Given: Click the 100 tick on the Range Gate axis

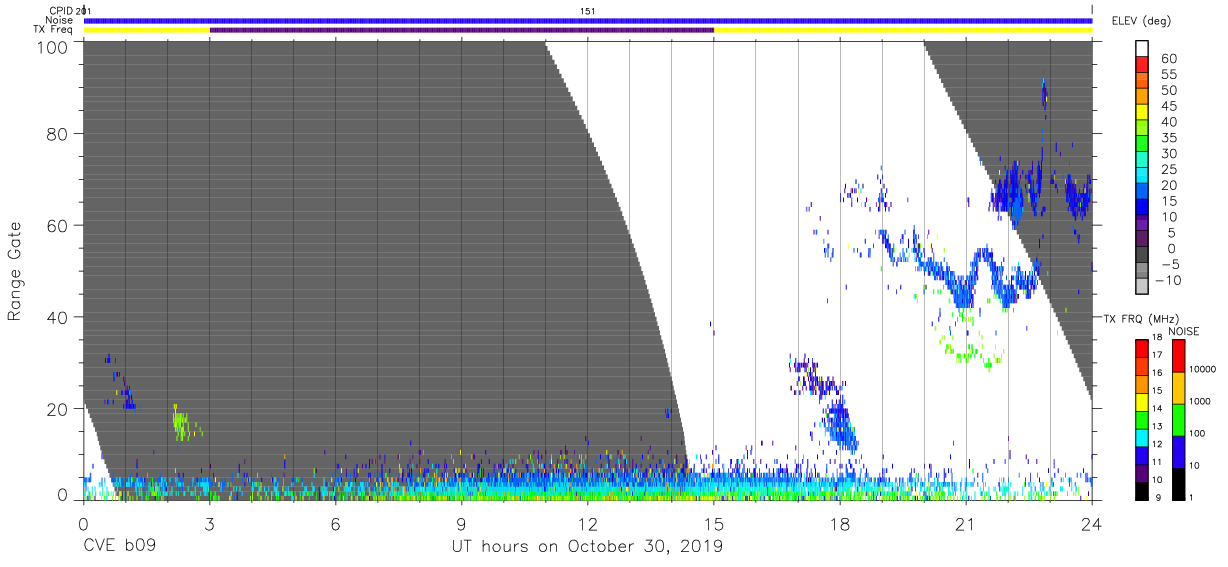Looking at the screenshot, I should coord(52,47).
